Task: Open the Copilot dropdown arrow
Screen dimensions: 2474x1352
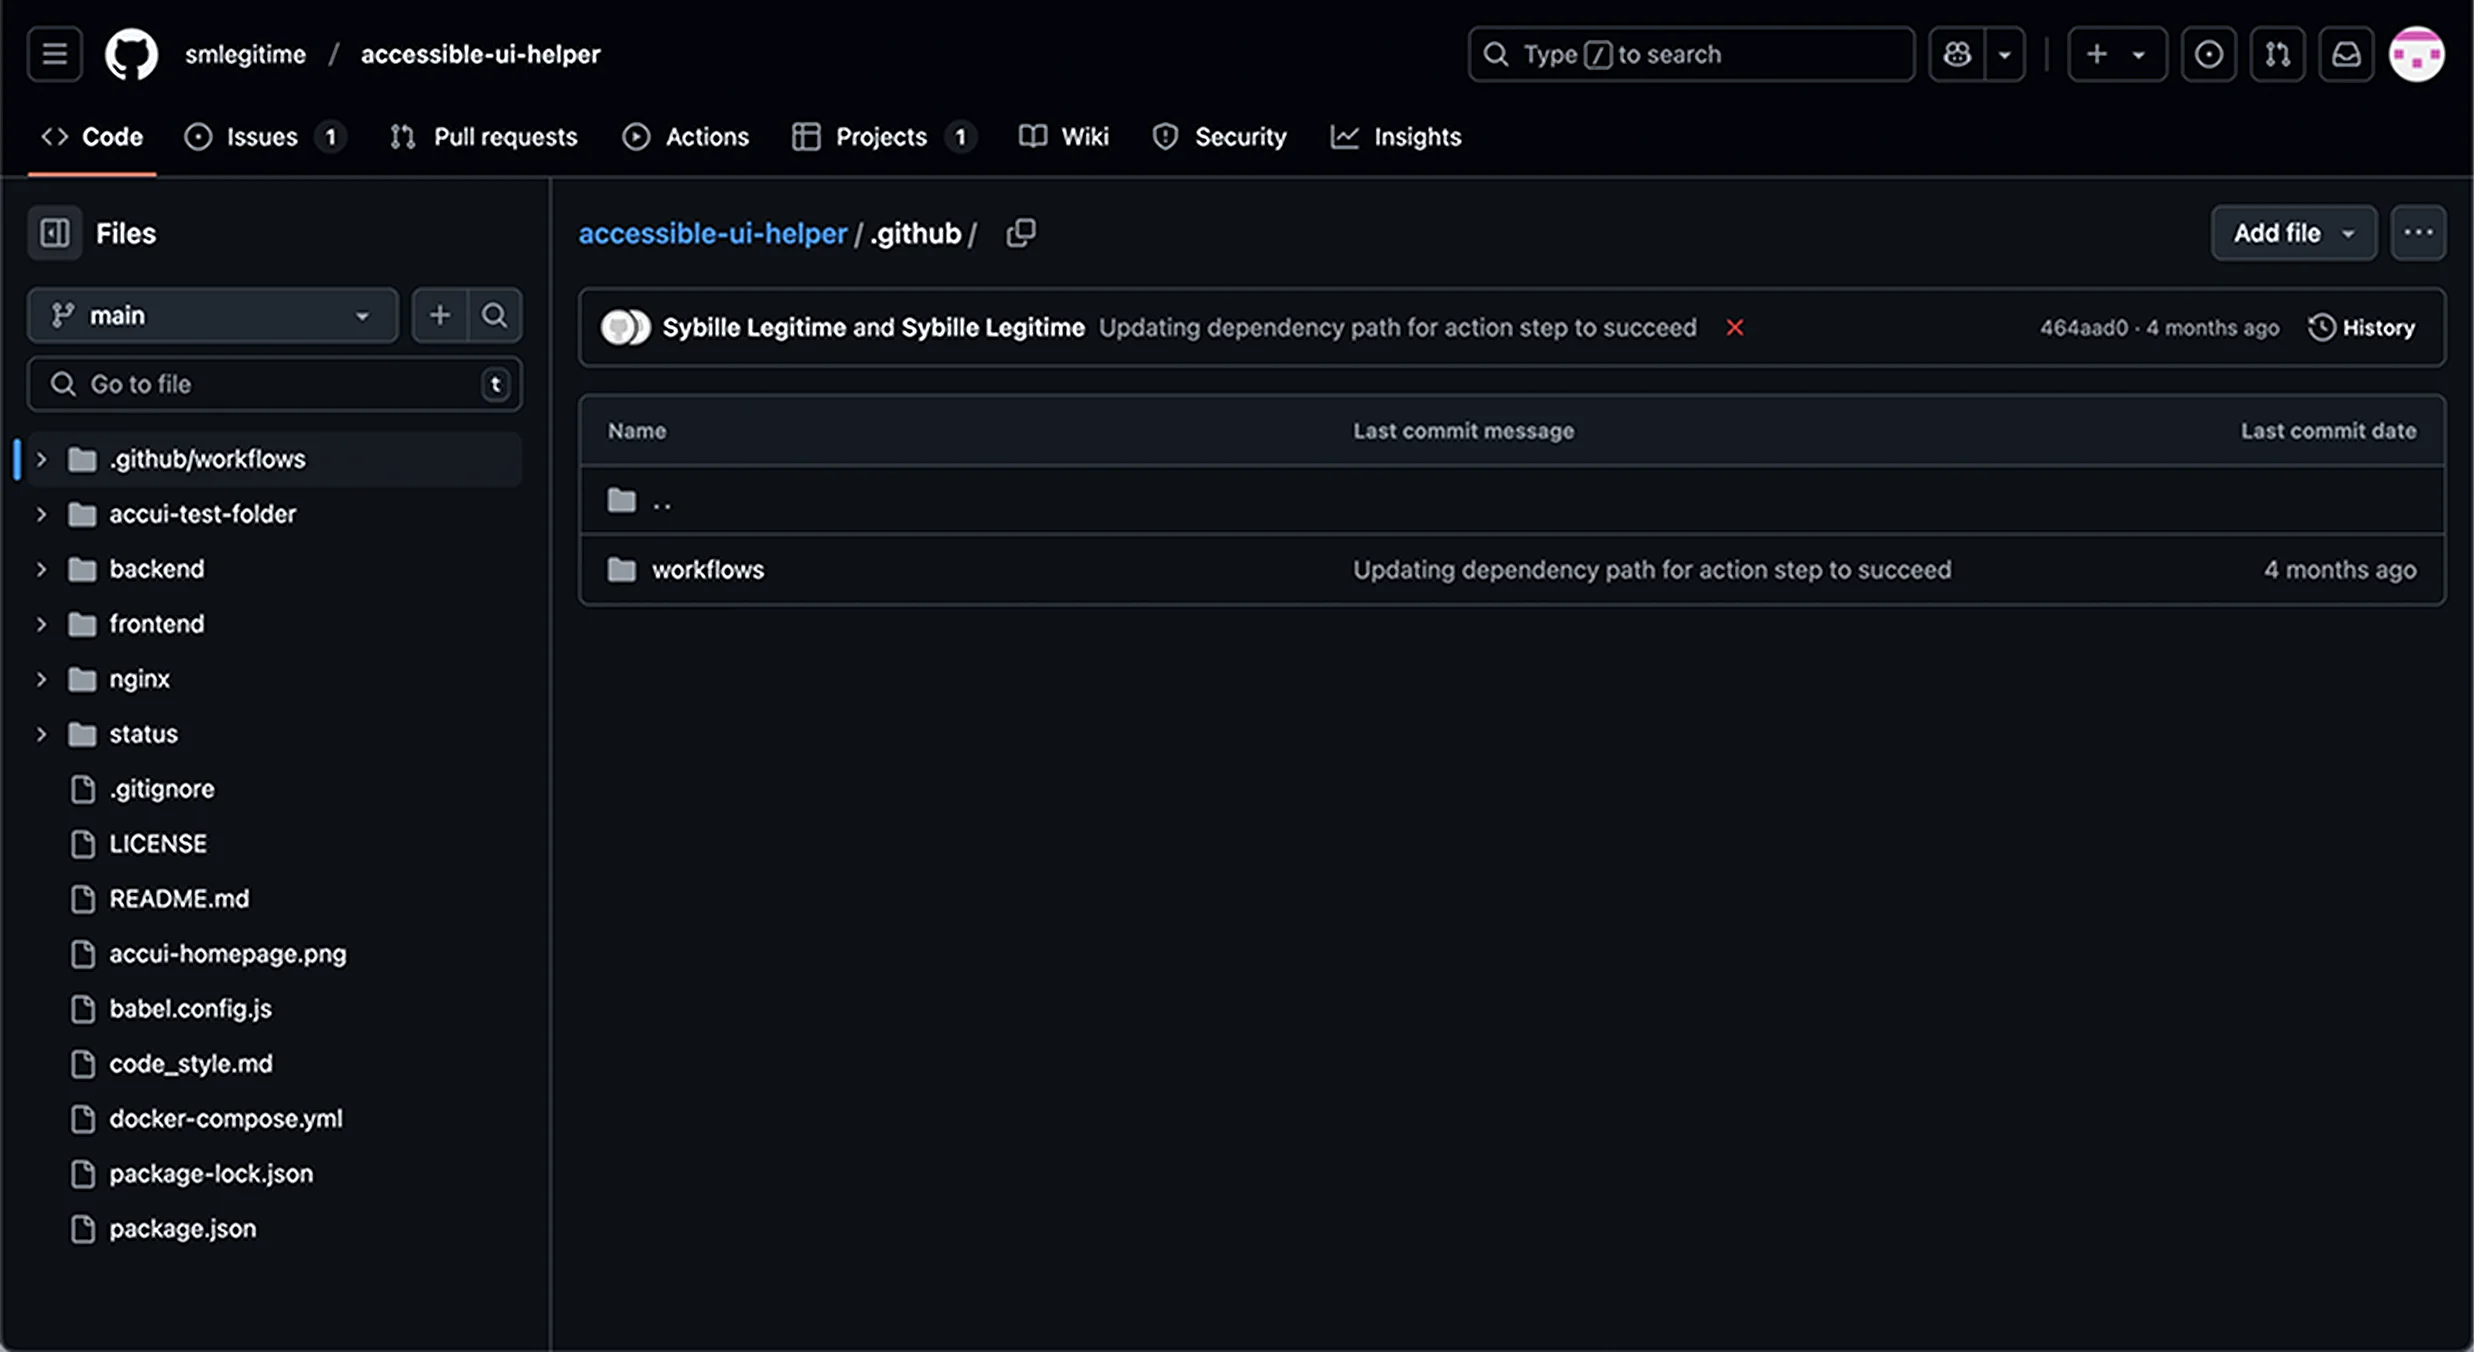Action: point(2004,54)
